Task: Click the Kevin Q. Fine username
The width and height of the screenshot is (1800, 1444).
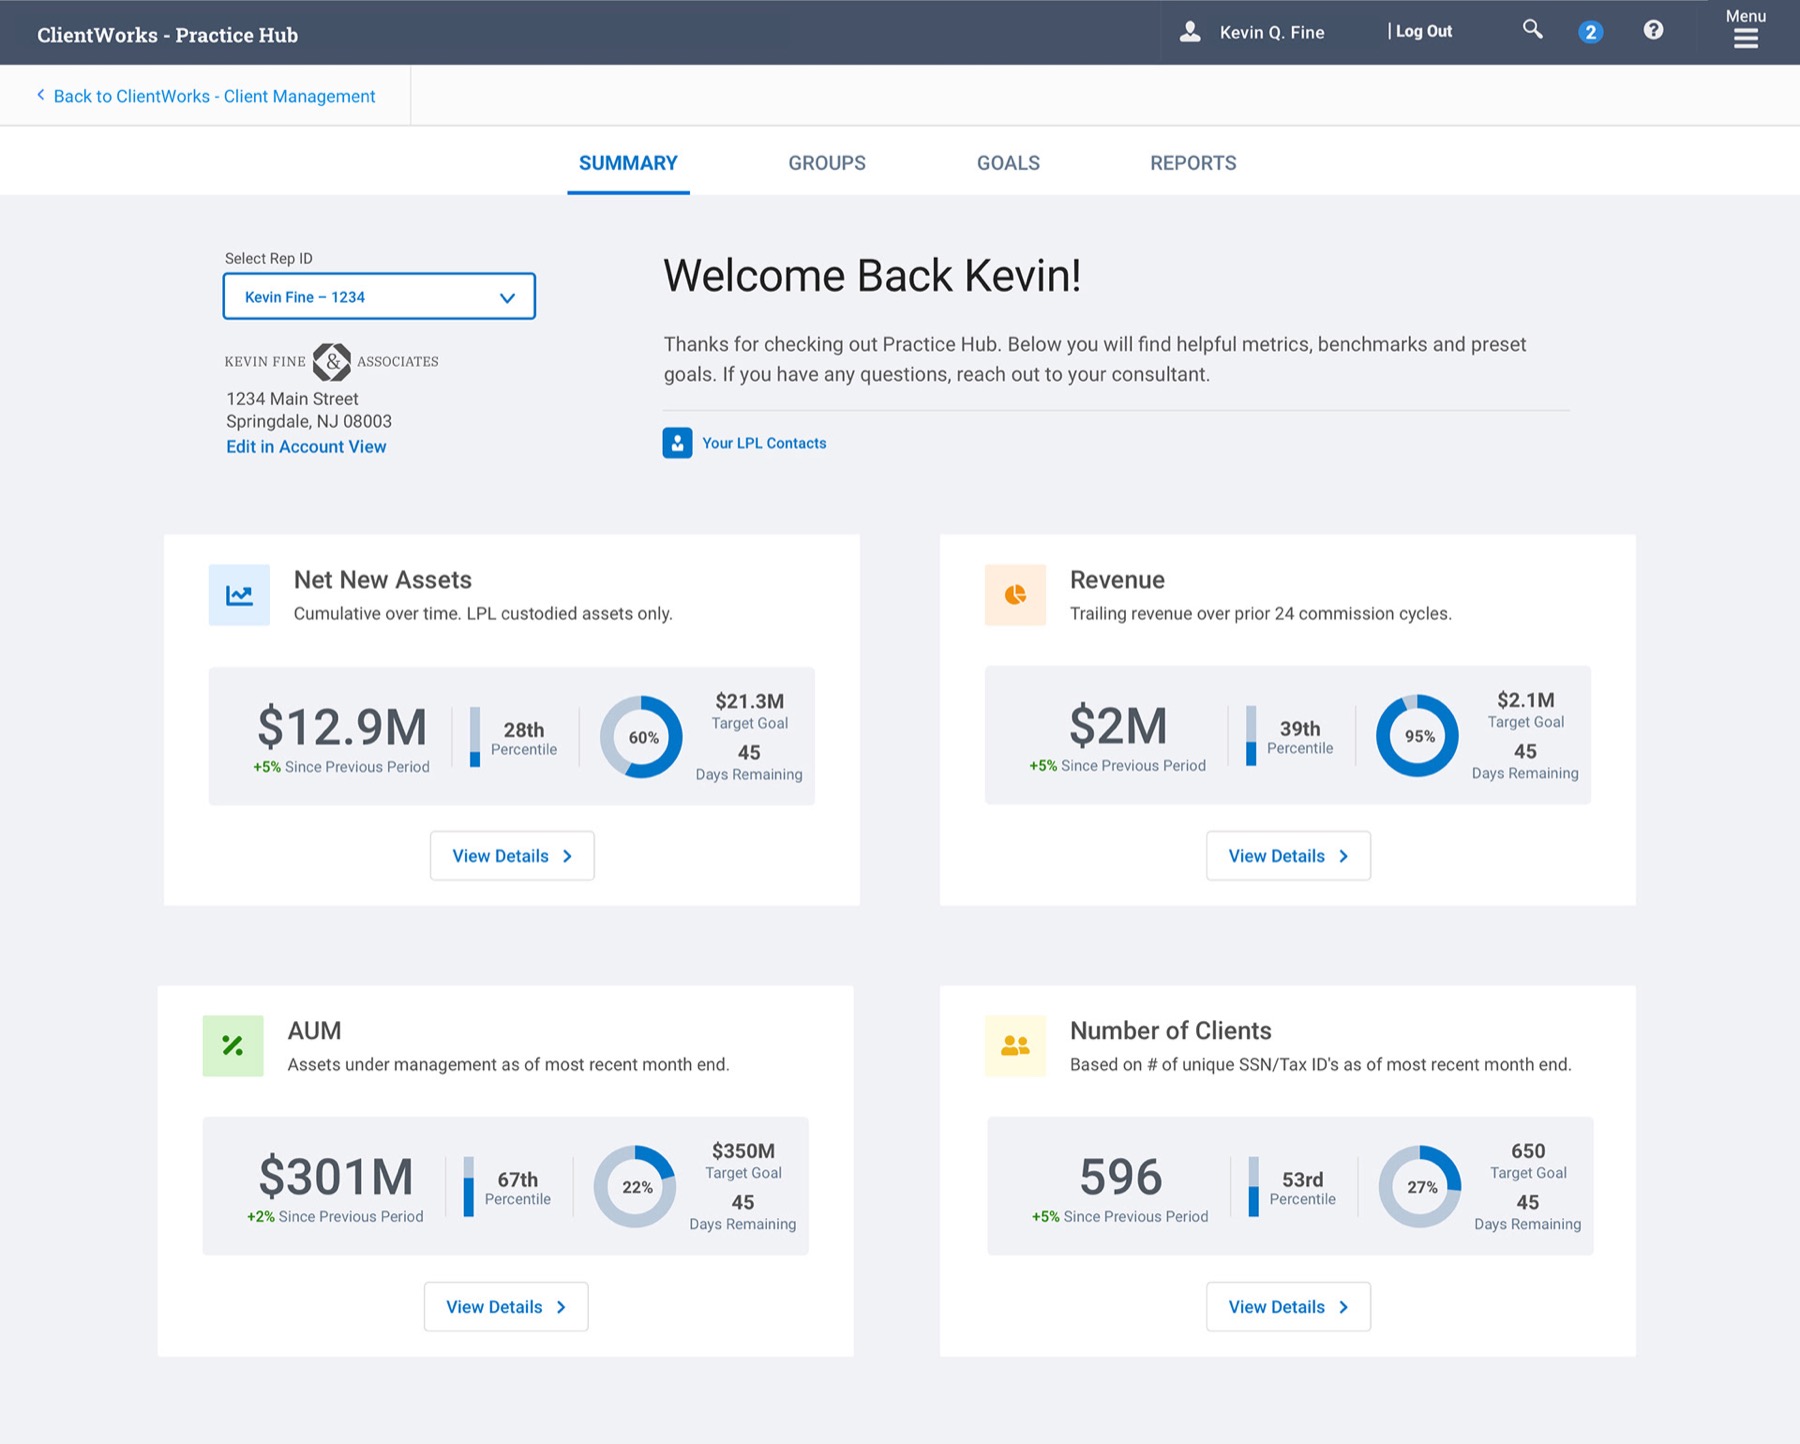Action: click(x=1272, y=32)
